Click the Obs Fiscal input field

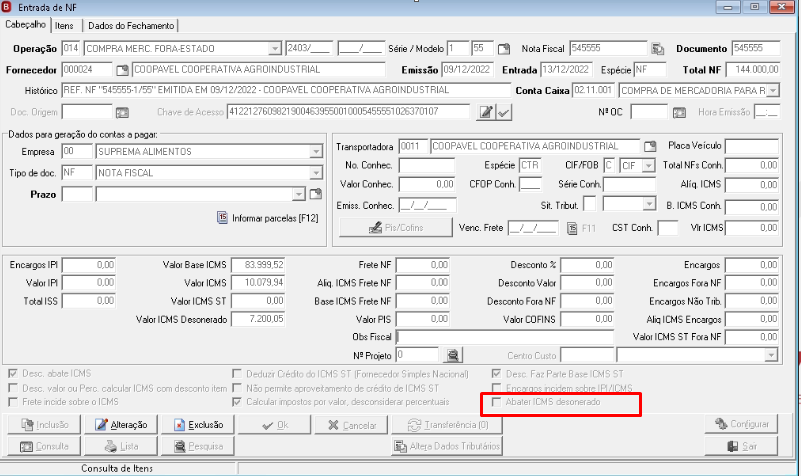(x=505, y=337)
